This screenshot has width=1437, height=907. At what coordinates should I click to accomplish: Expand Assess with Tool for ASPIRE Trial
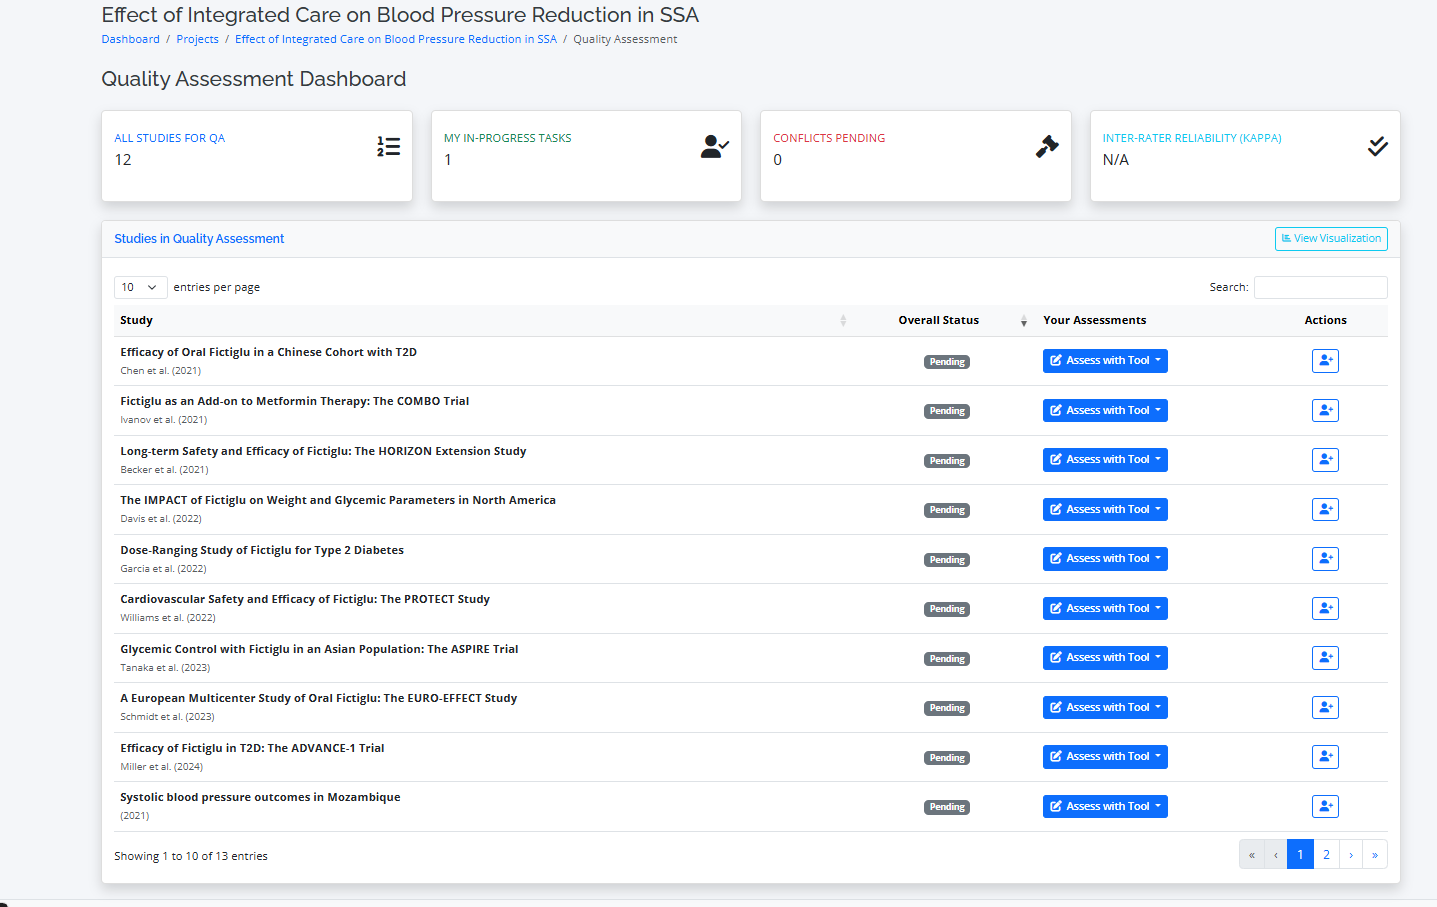tap(1105, 658)
